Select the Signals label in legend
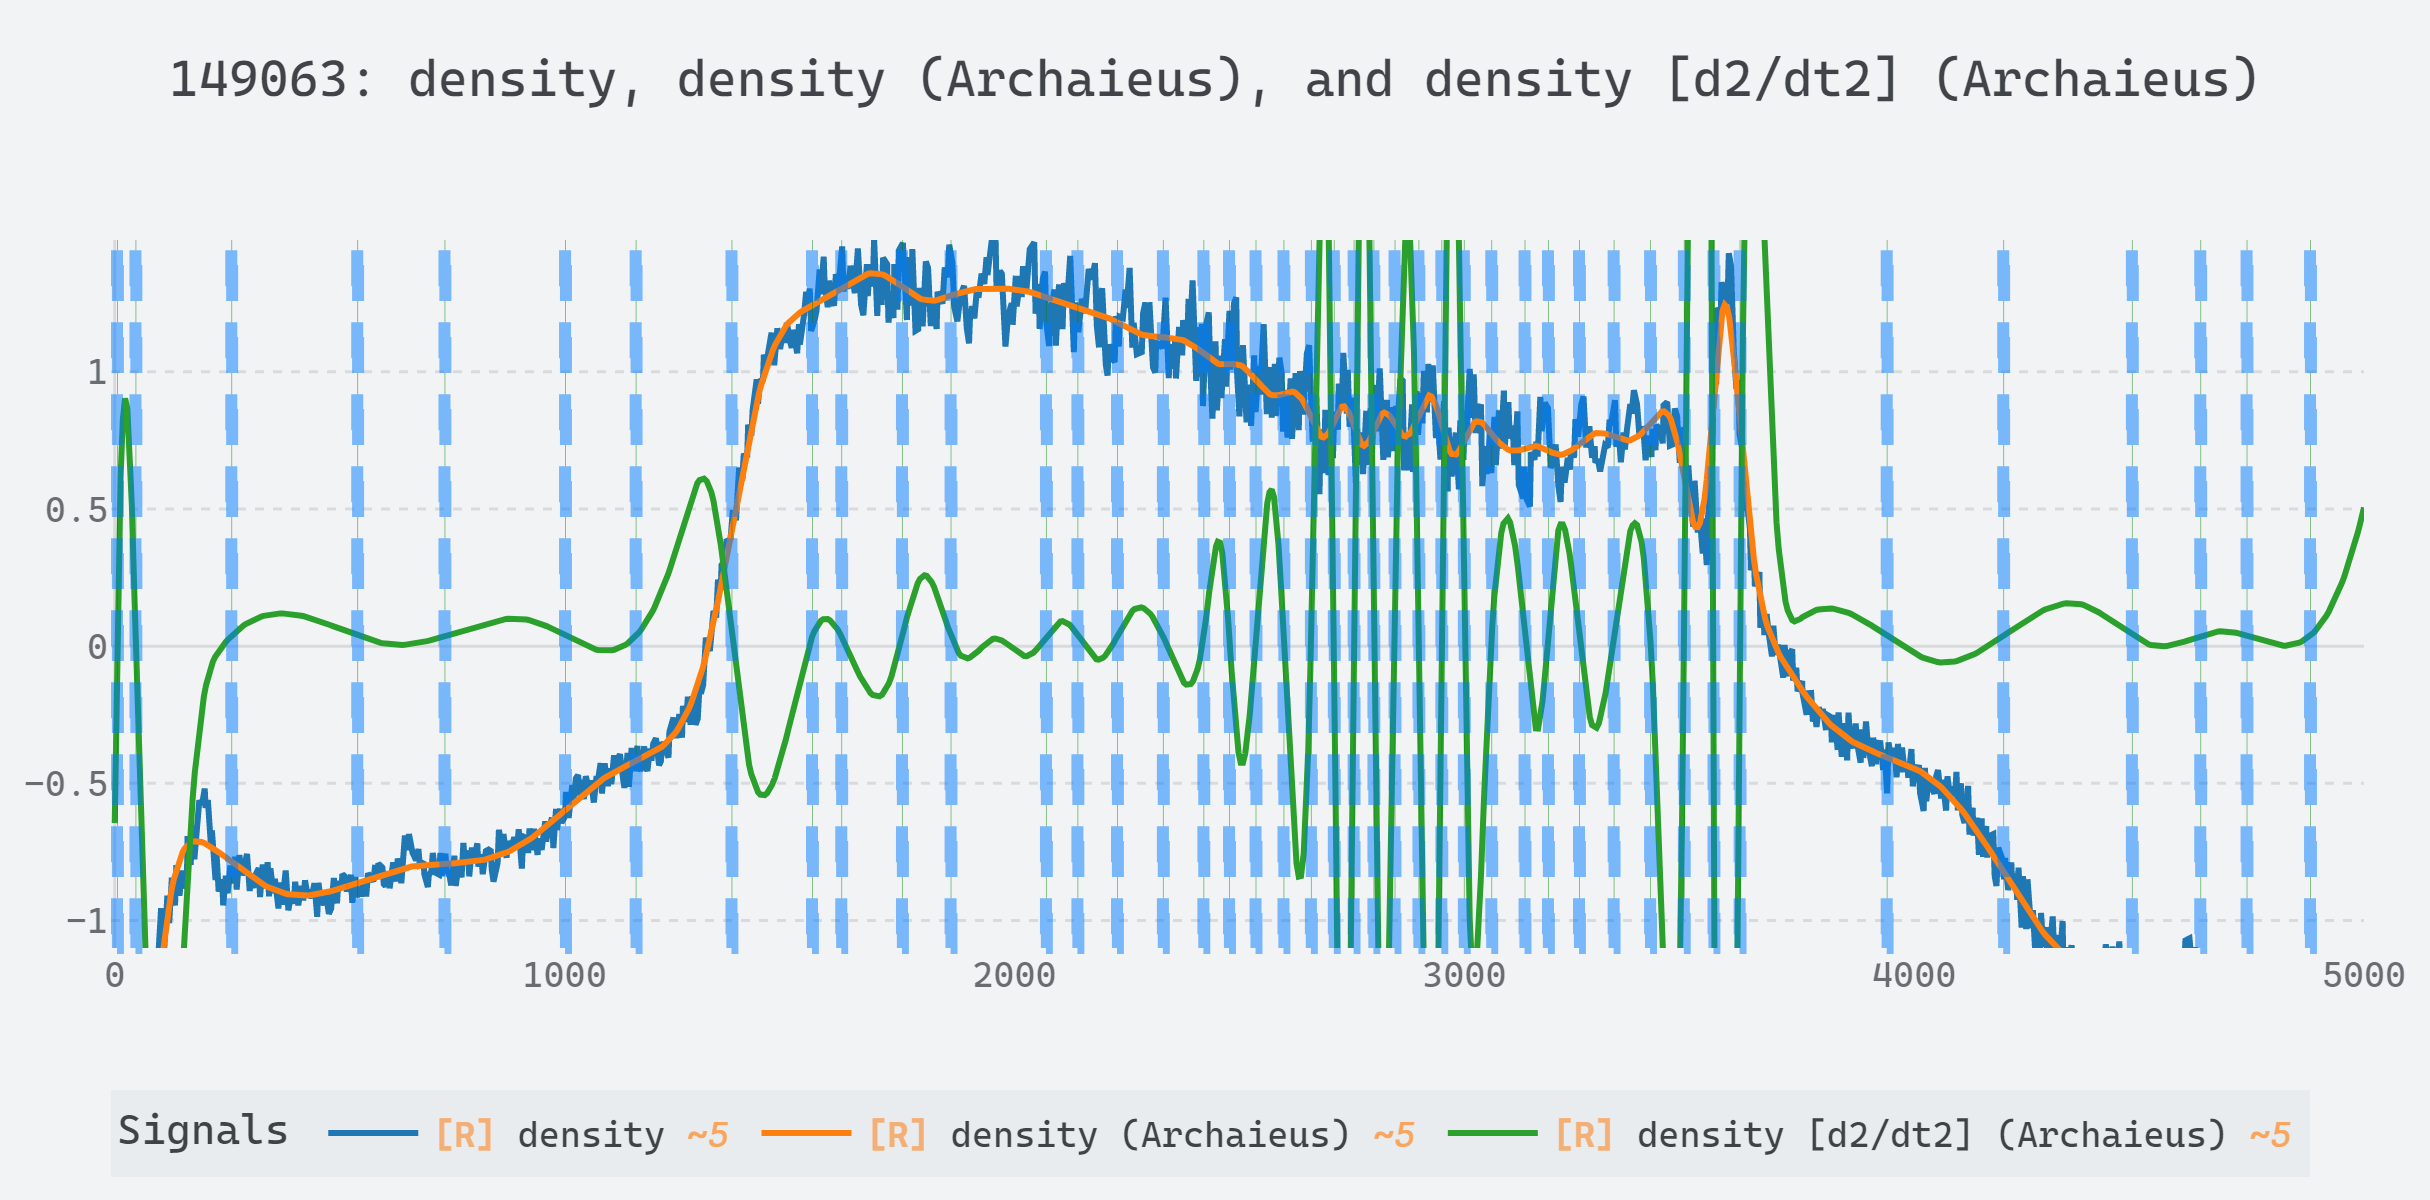2430x1200 pixels. [x=203, y=1128]
